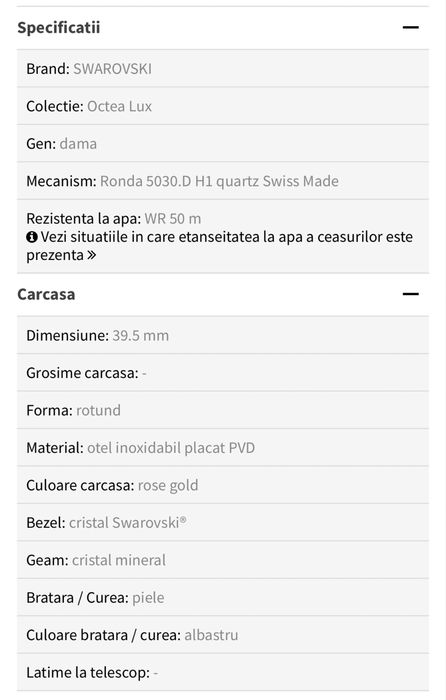Click the Bezel cristal Swarovski row
Image resolution: width=446 pixels, height=700 pixels.
223,522
